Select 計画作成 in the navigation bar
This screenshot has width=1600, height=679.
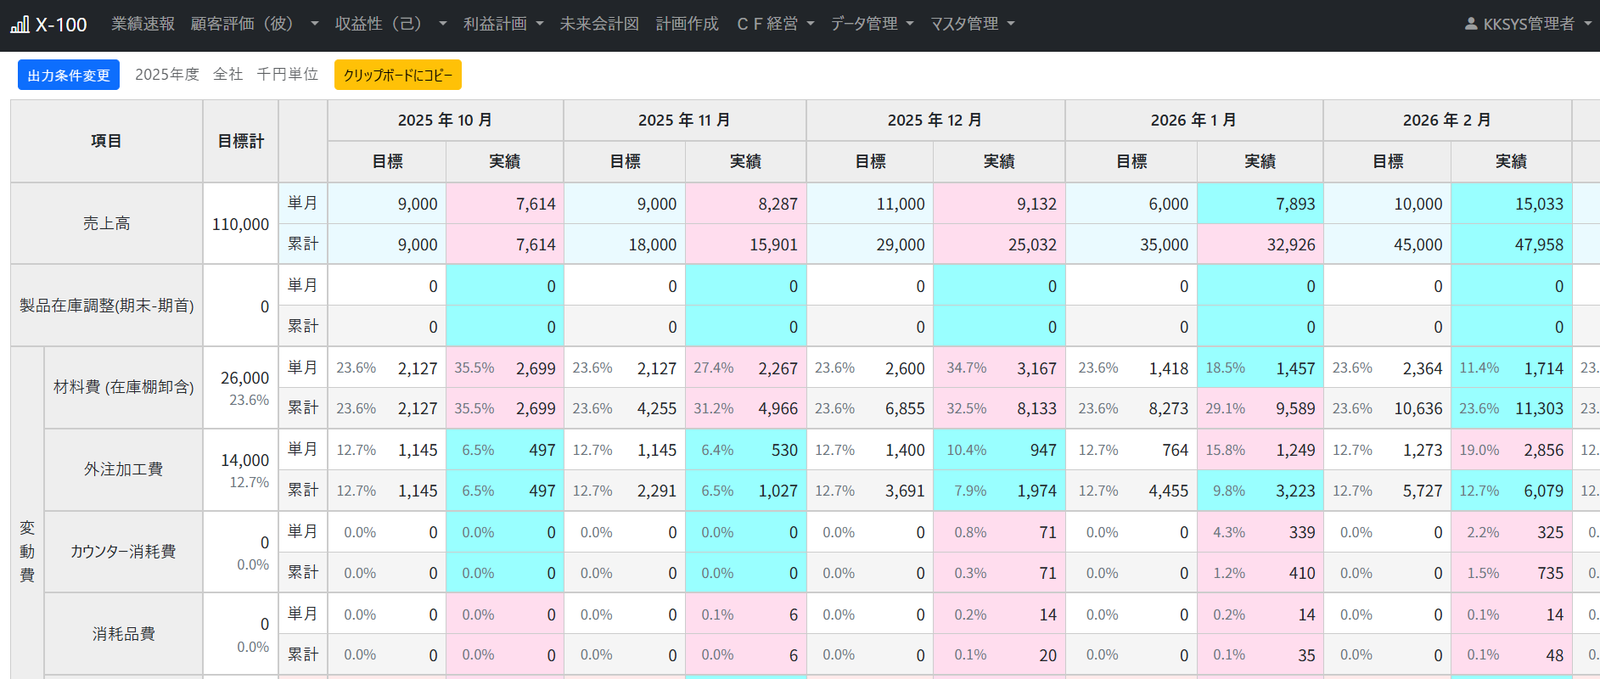687,24
